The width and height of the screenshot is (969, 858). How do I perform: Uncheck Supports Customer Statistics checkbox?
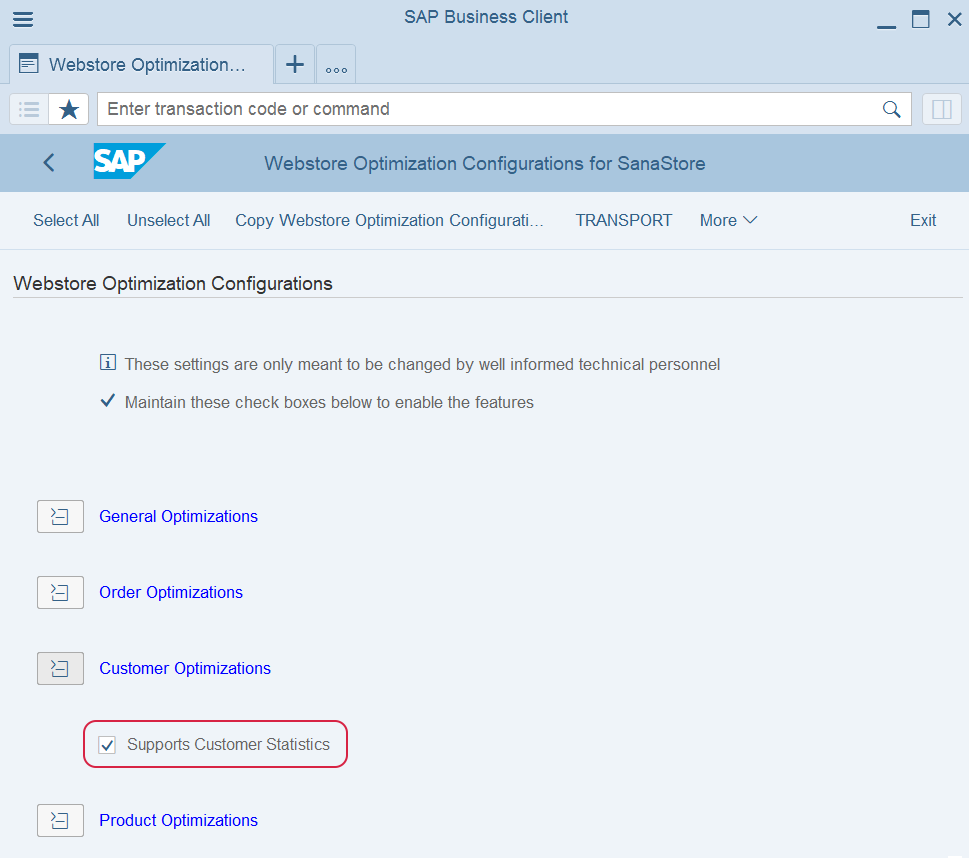[x=107, y=745]
